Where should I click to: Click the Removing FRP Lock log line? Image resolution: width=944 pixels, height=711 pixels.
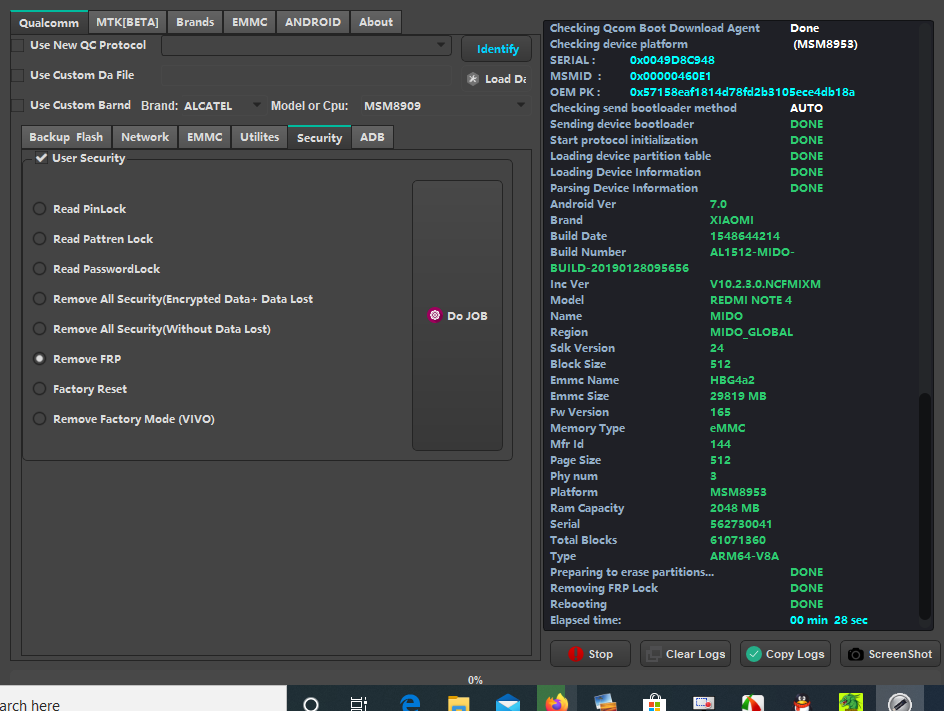(x=686, y=588)
